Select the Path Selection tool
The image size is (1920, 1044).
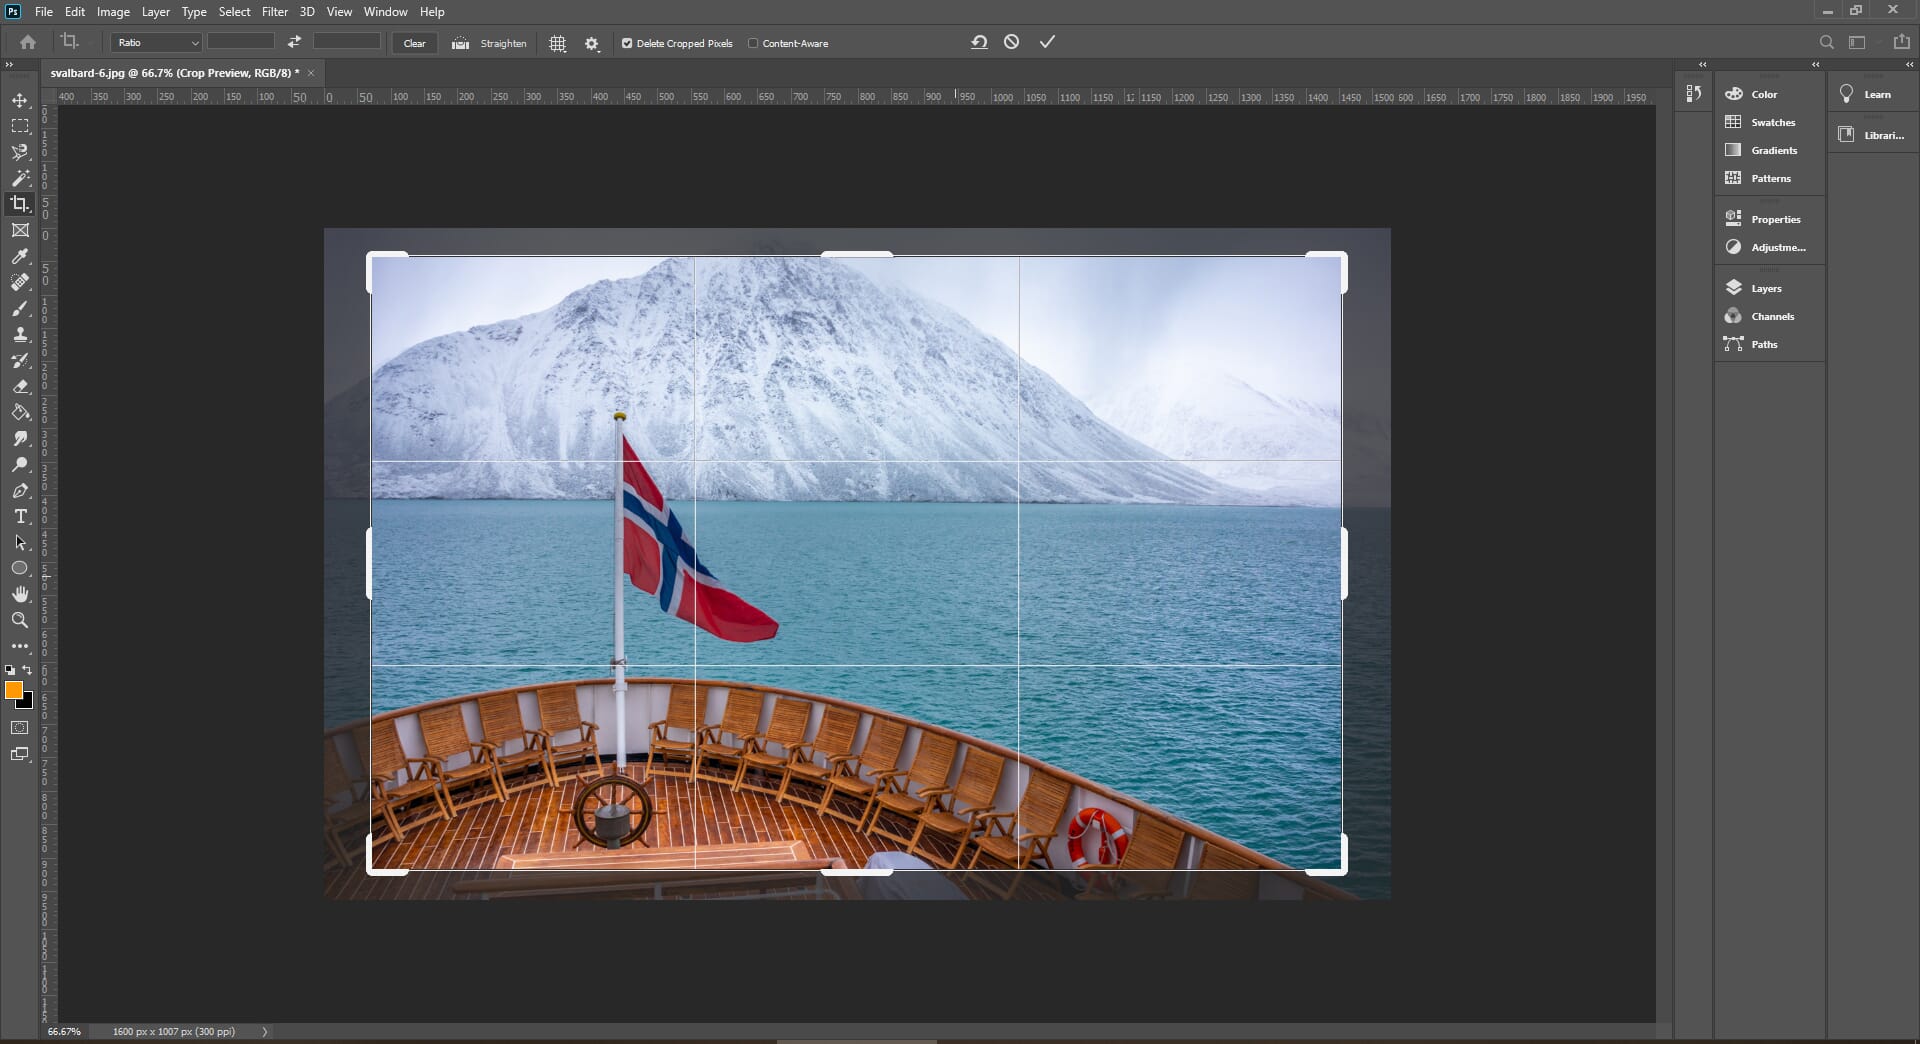20,542
